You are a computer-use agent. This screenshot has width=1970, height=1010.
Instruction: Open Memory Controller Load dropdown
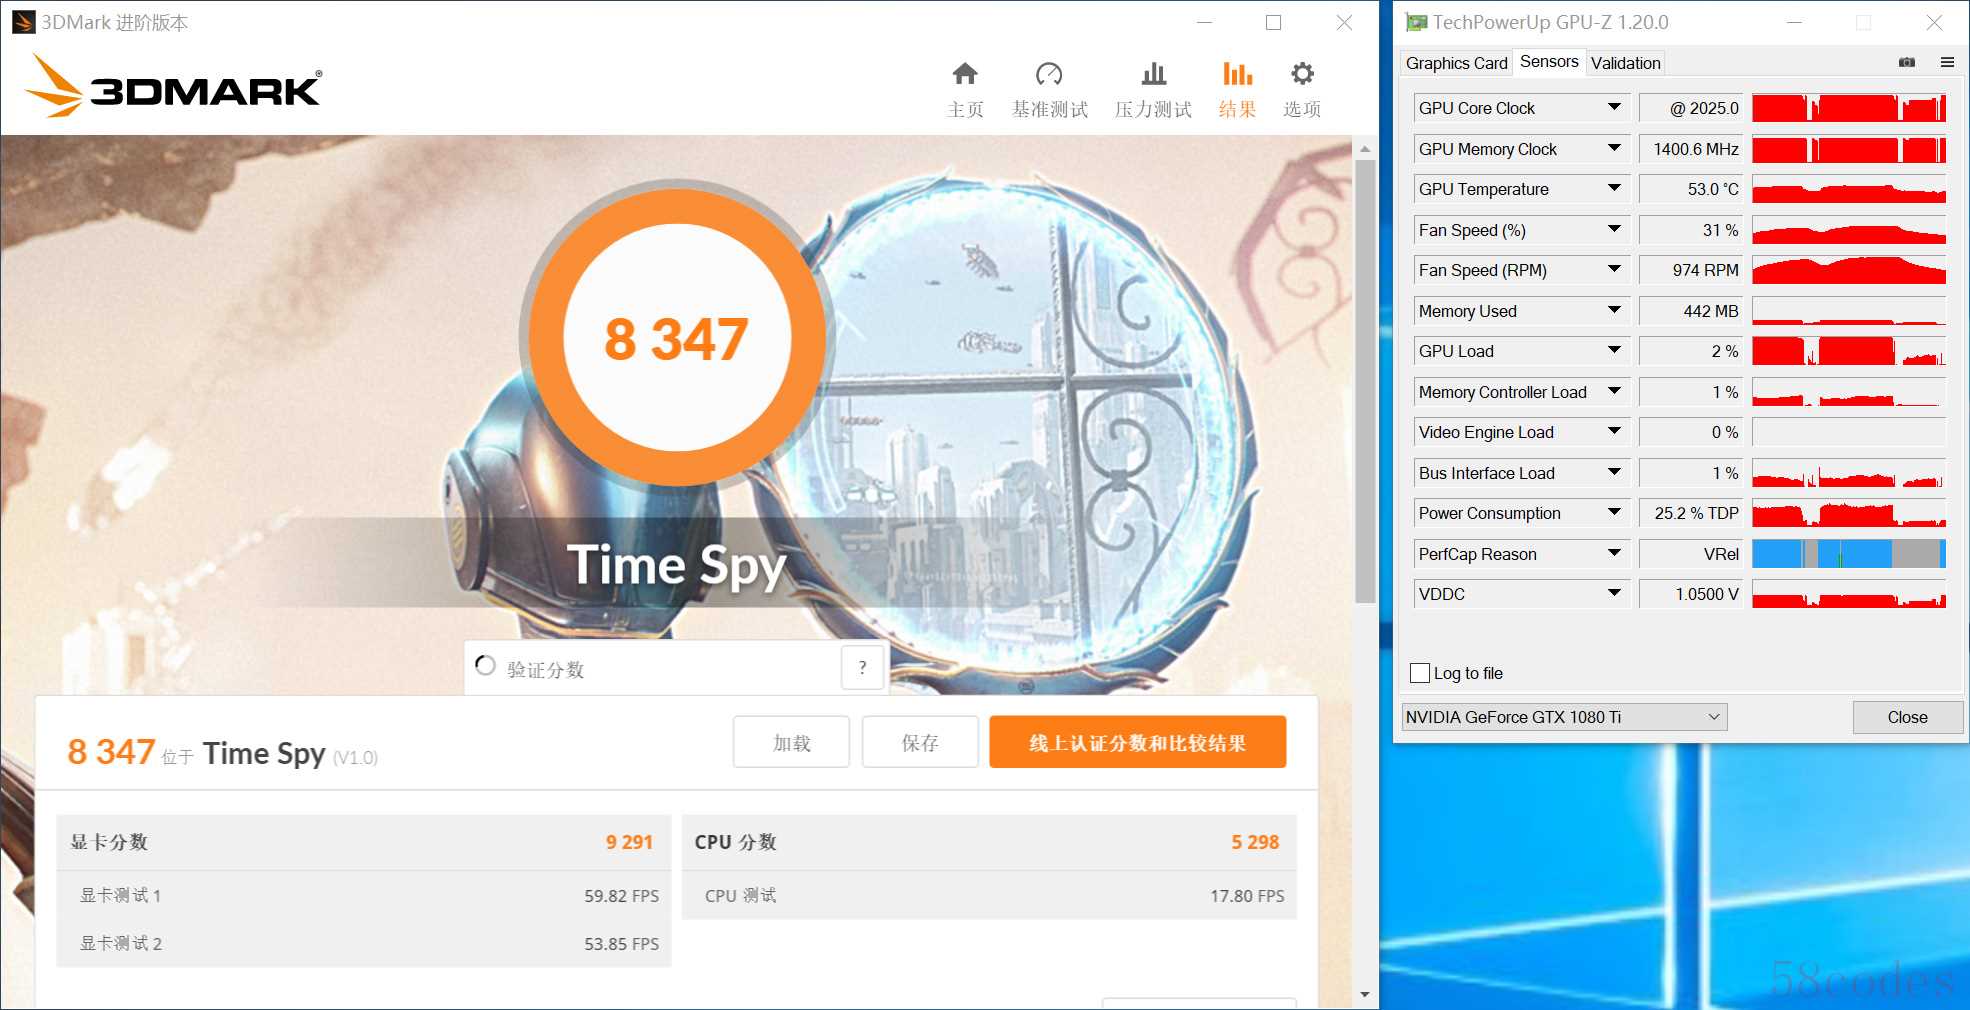point(1614,391)
